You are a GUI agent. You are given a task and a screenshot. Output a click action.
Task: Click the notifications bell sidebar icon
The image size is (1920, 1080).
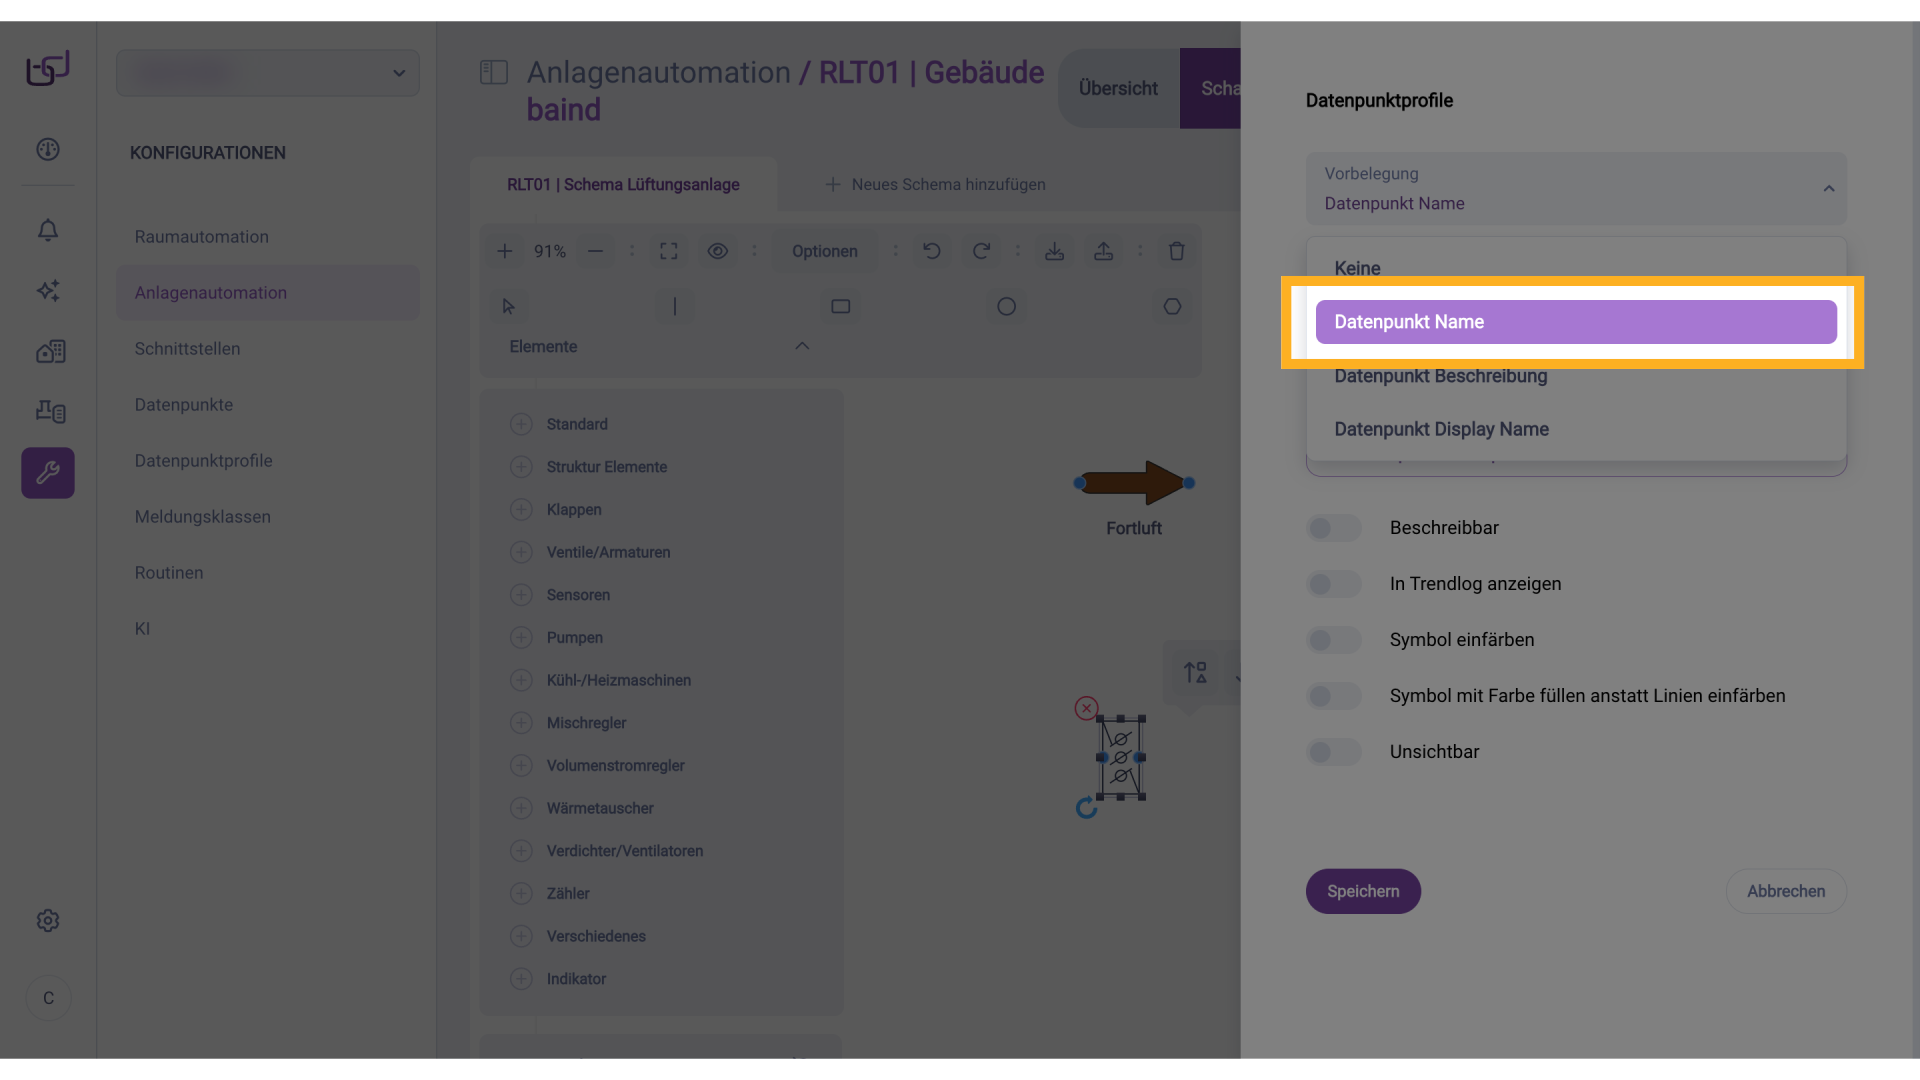tap(48, 230)
